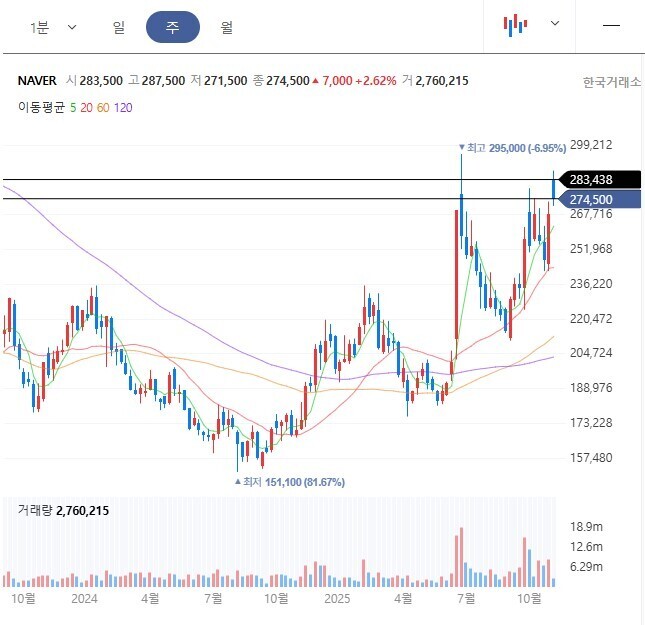Image resolution: width=645 pixels, height=625 pixels.
Task: Select the orange 60 moving average
Action: point(103,108)
